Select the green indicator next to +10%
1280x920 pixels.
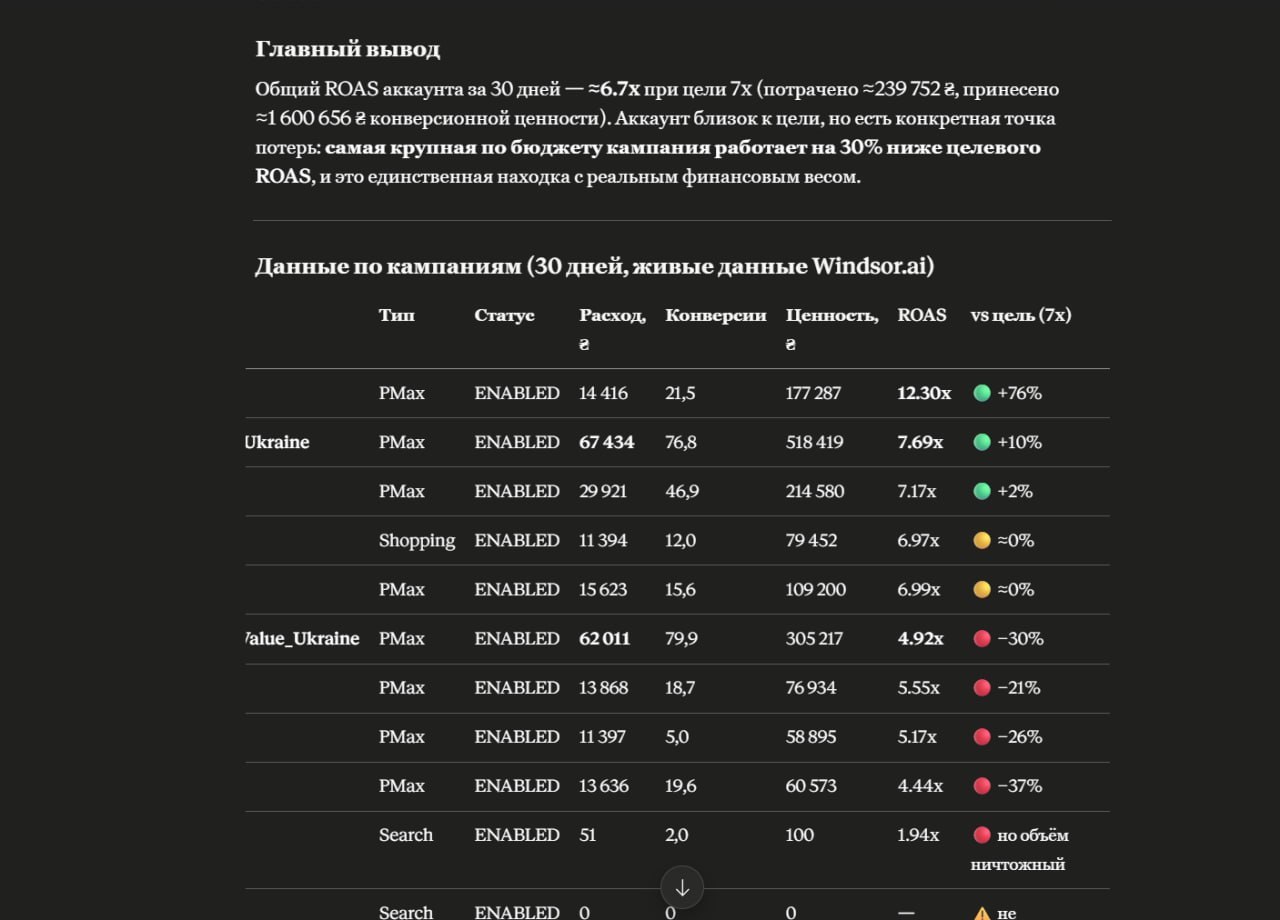(x=982, y=442)
